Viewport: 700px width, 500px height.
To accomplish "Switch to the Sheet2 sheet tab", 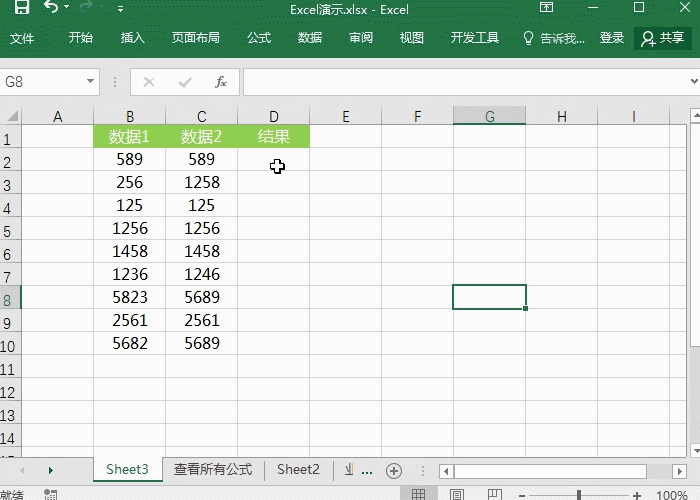I will point(298,469).
